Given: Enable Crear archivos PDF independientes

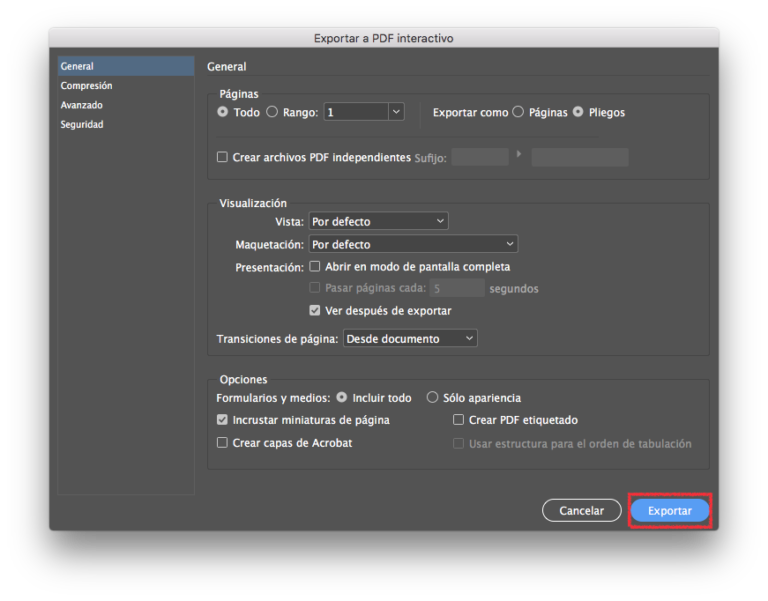Looking at the screenshot, I should (222, 157).
